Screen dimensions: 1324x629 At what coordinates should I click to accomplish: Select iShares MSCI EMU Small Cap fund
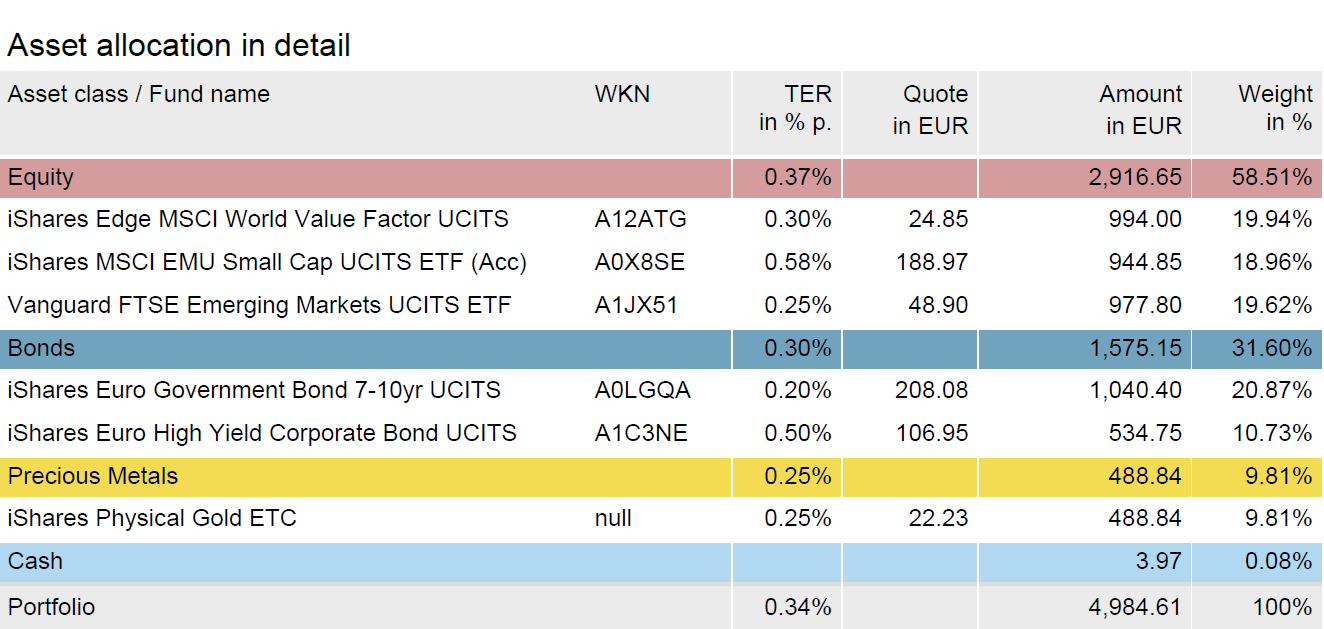(x=267, y=262)
